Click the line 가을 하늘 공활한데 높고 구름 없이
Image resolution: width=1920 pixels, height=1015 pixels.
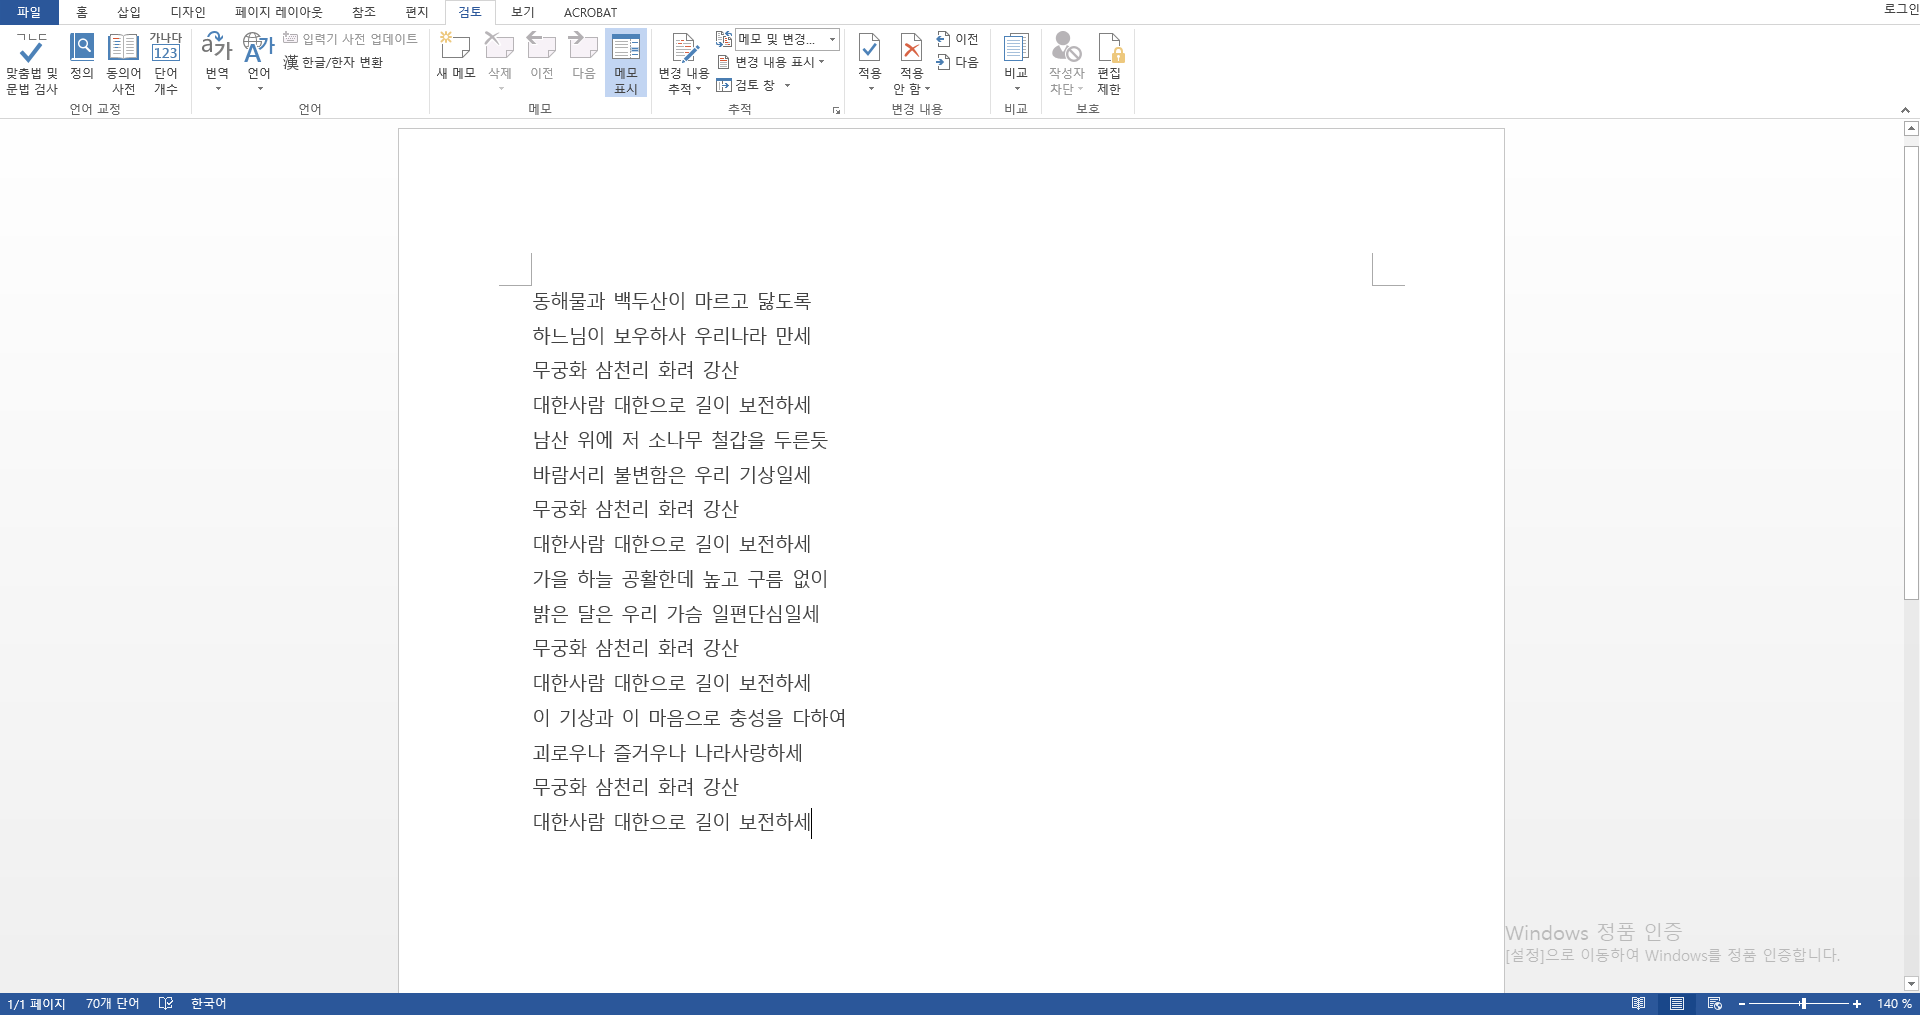point(681,579)
